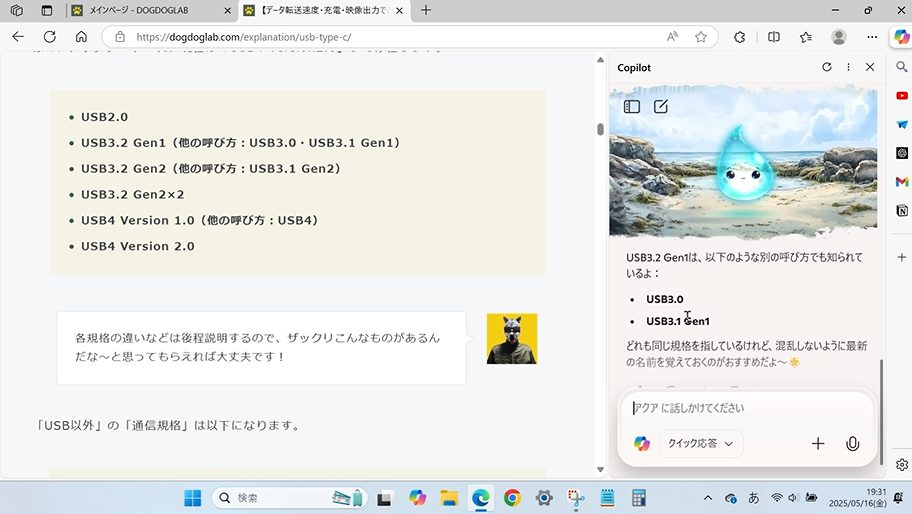This screenshot has height=514, width=912.
Task: Add this page to favorites
Action: (x=701, y=36)
